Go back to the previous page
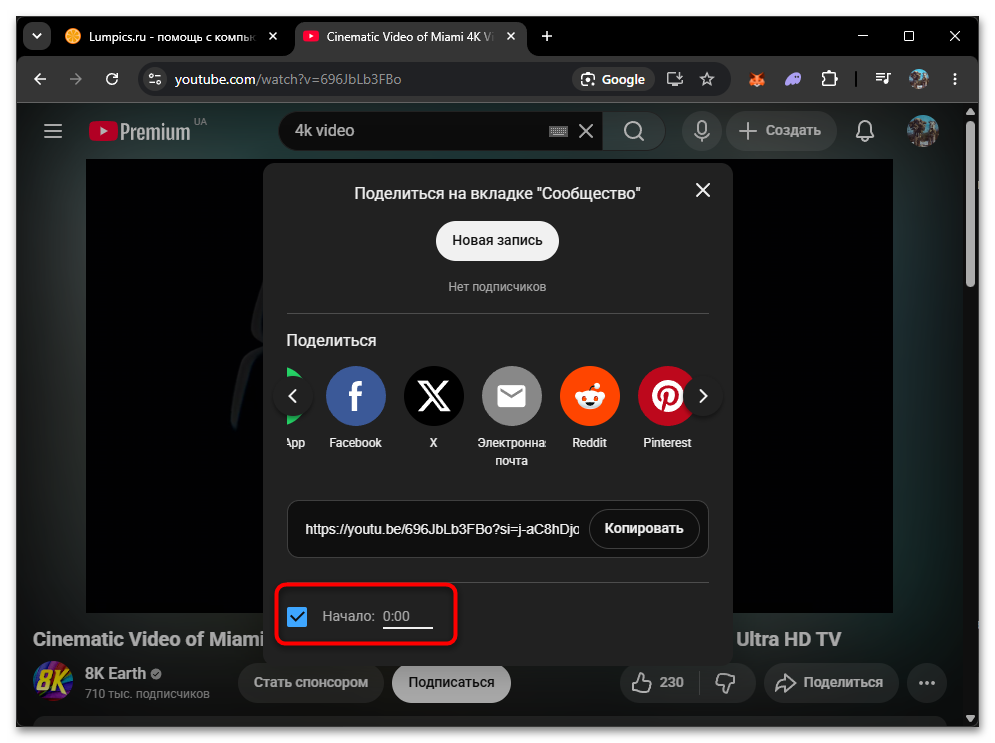The image size is (995, 743). point(40,79)
